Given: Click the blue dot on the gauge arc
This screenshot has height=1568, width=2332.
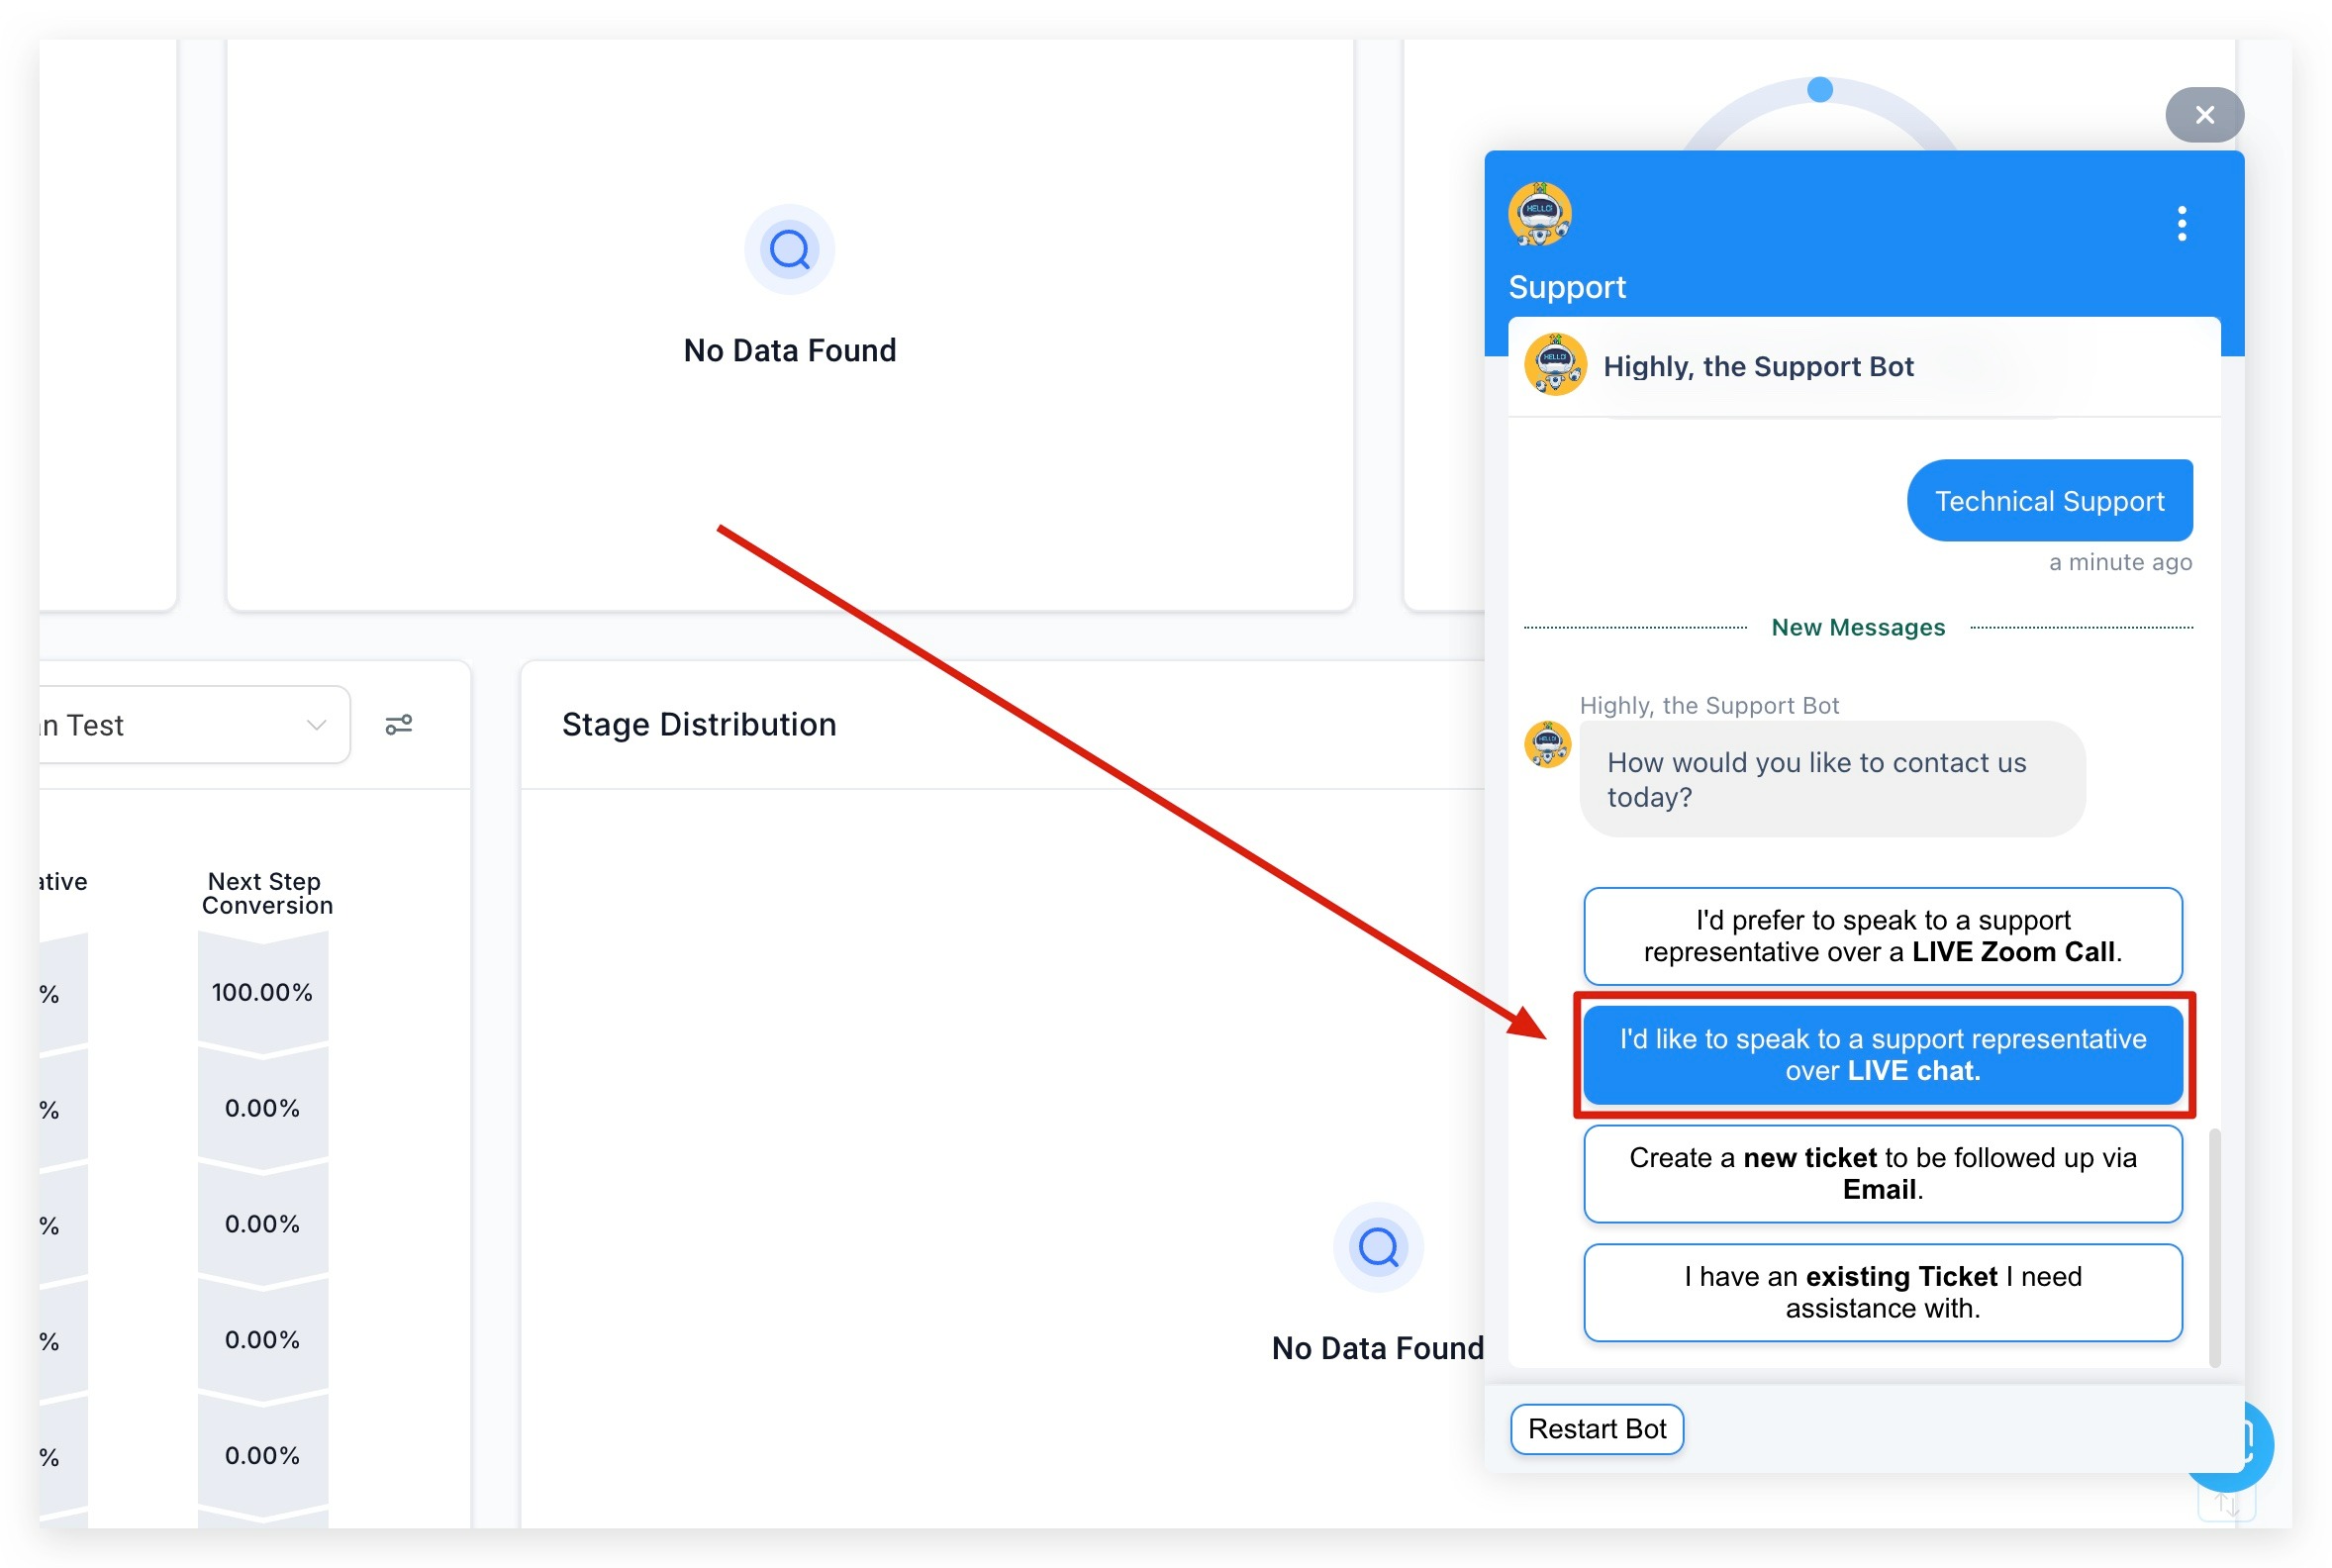Looking at the screenshot, I should click(x=1819, y=90).
